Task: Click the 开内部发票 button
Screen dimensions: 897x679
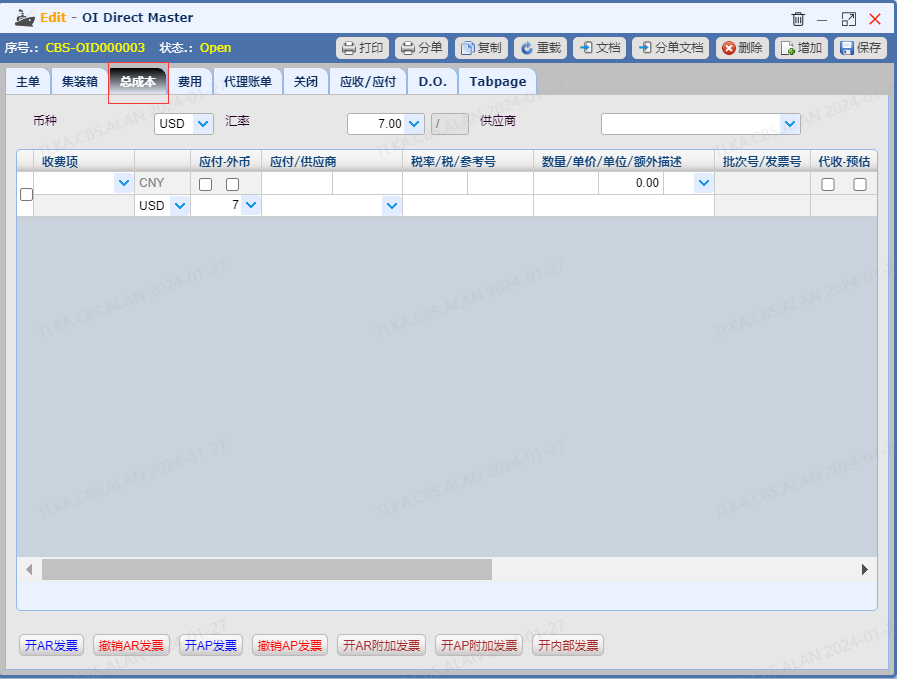Action: pos(568,645)
